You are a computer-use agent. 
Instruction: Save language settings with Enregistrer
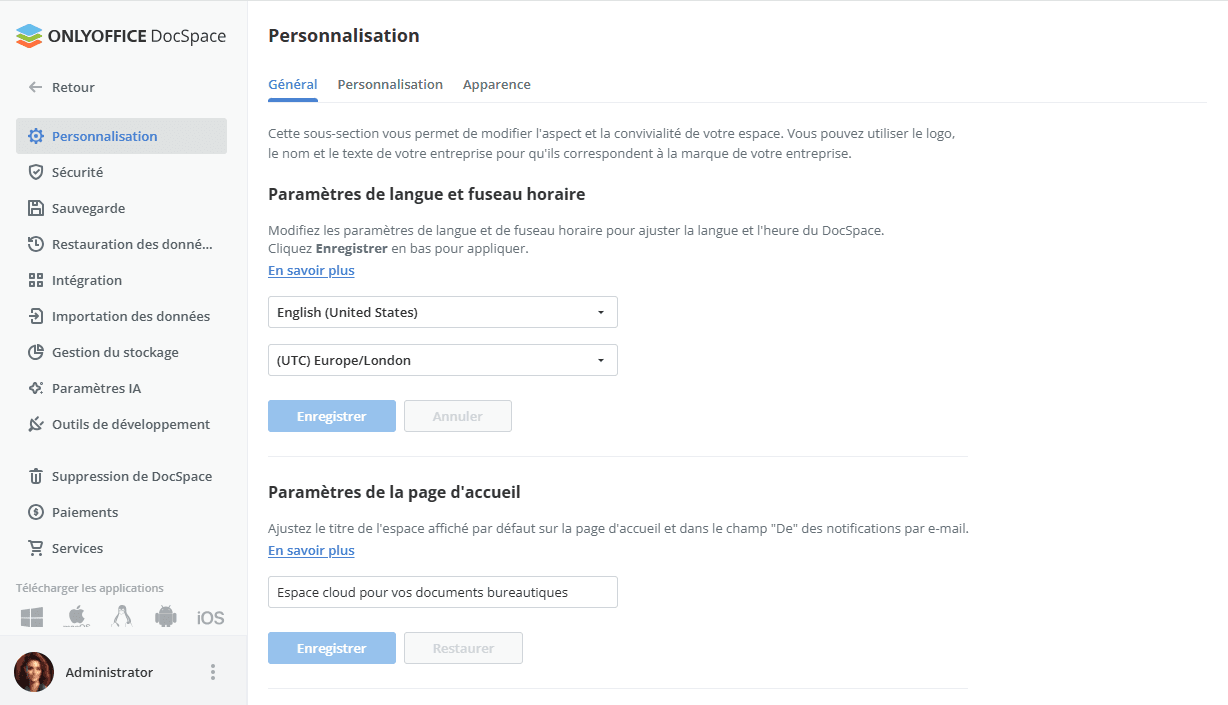pos(331,415)
